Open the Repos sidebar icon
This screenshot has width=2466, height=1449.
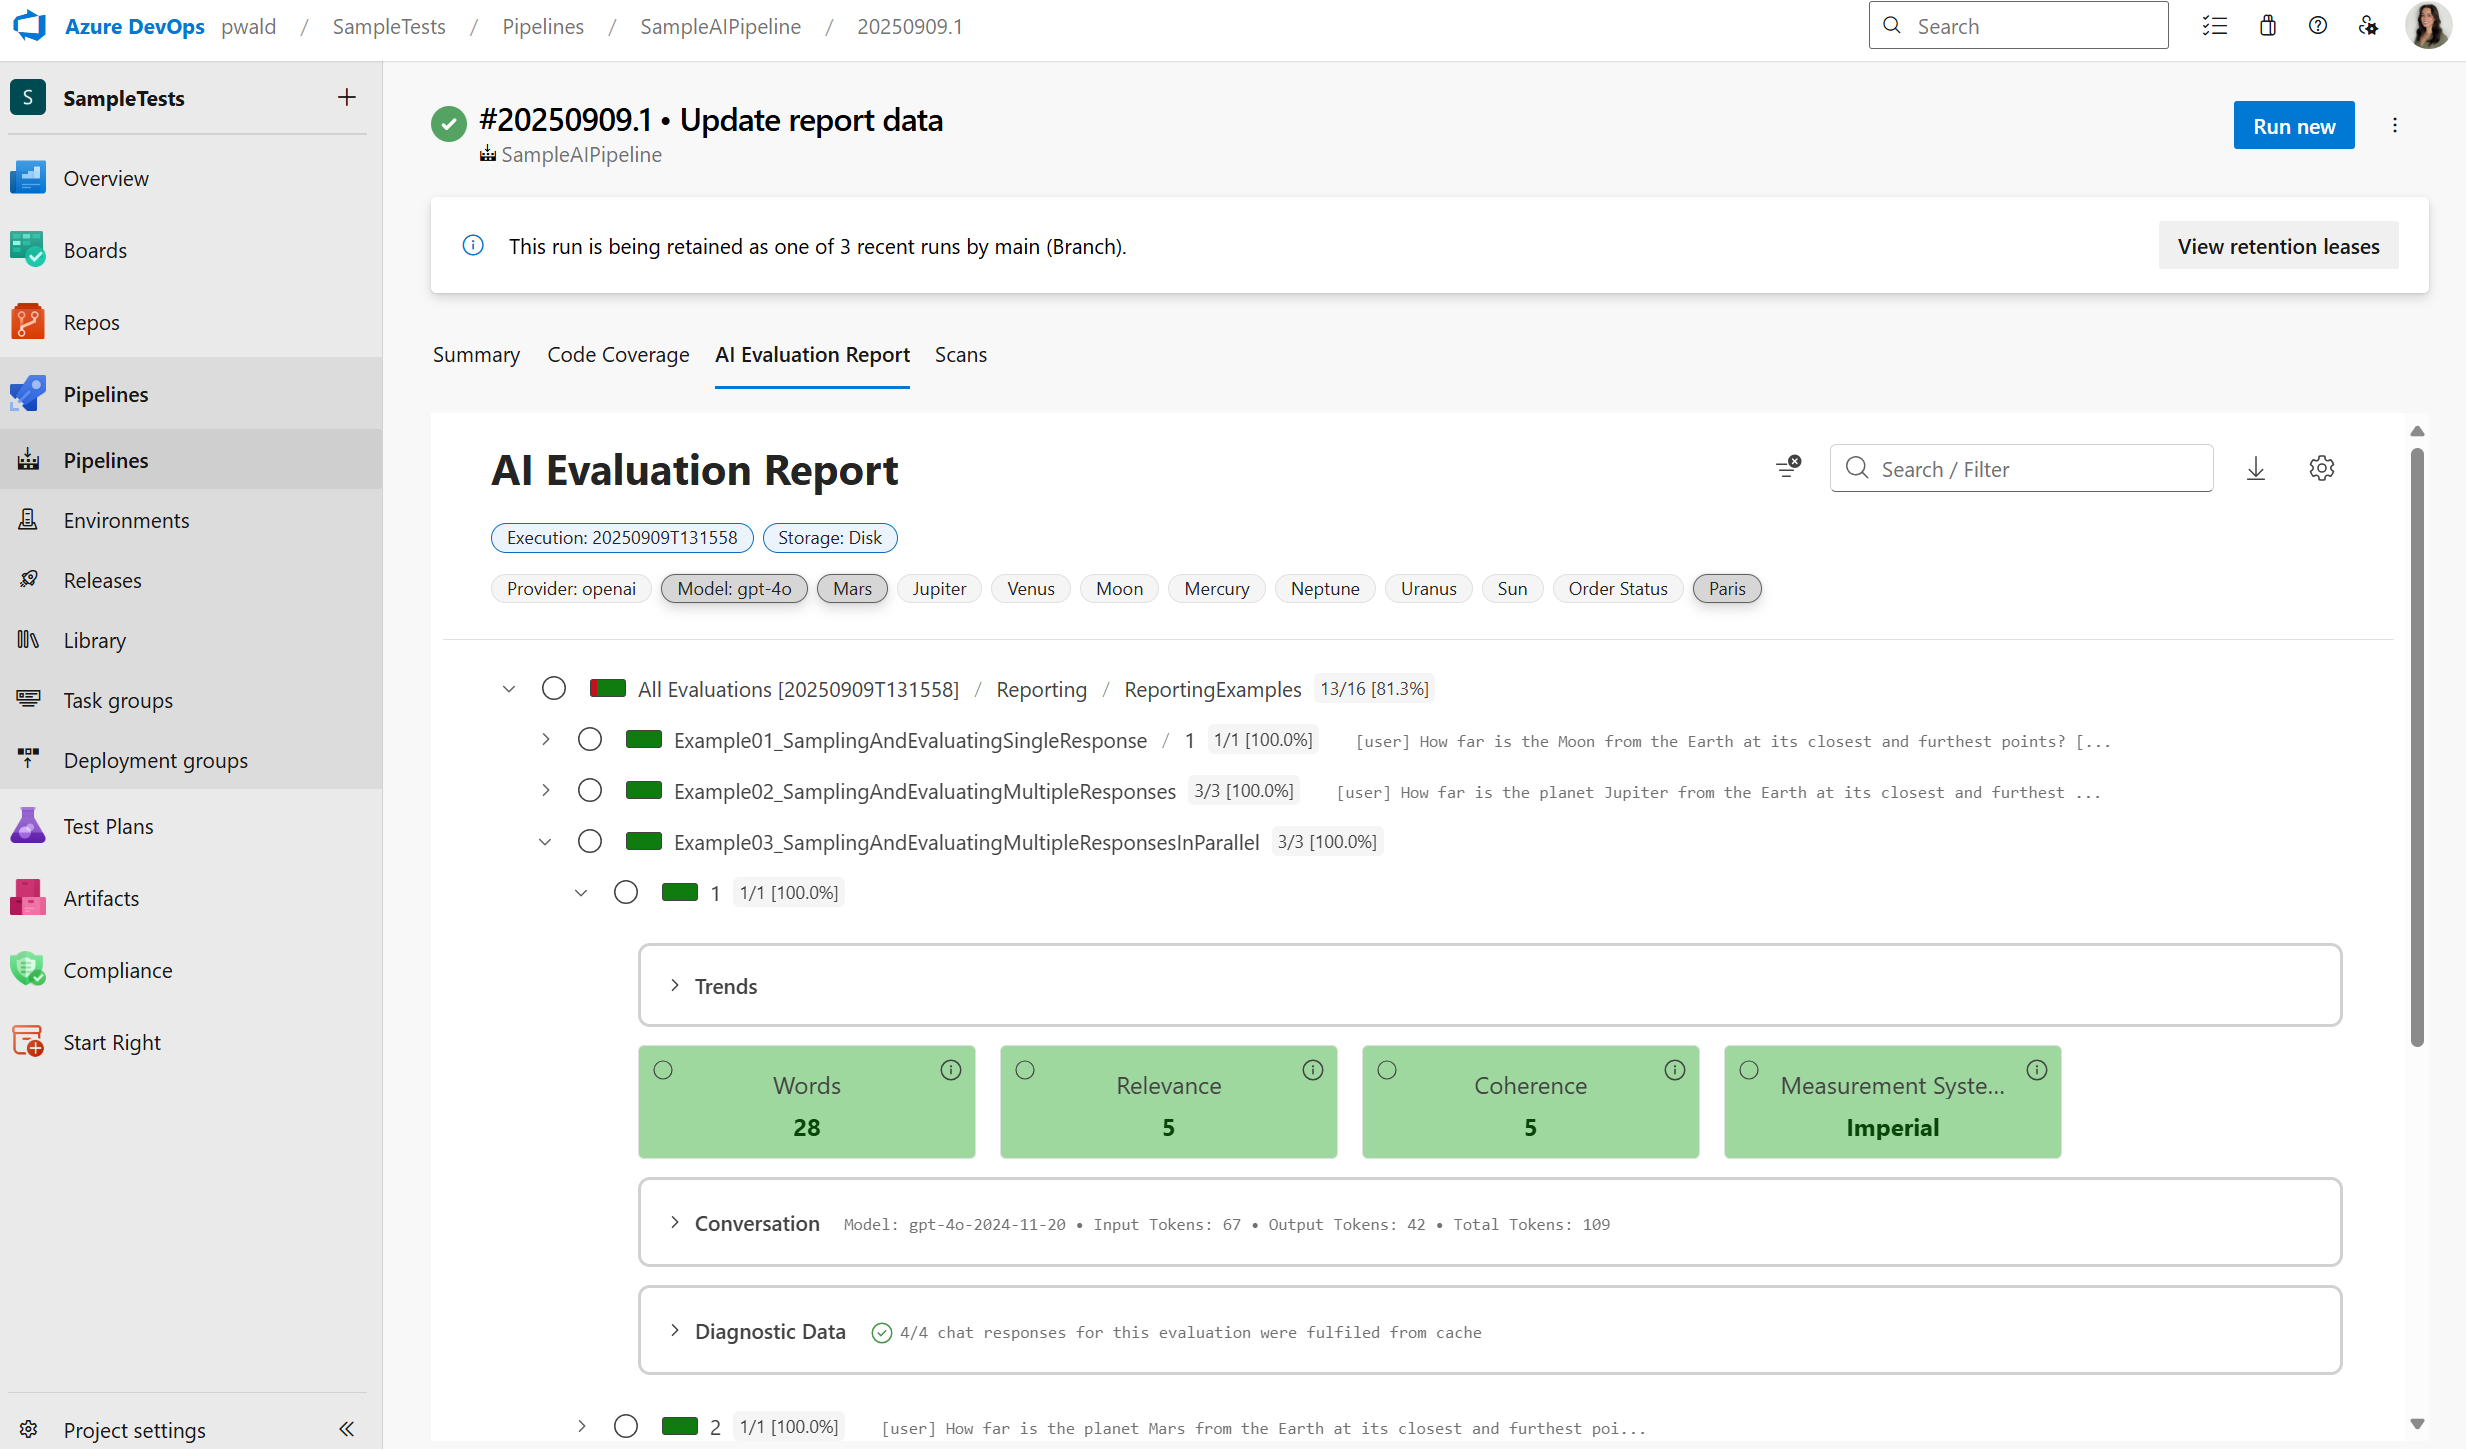coord(28,322)
